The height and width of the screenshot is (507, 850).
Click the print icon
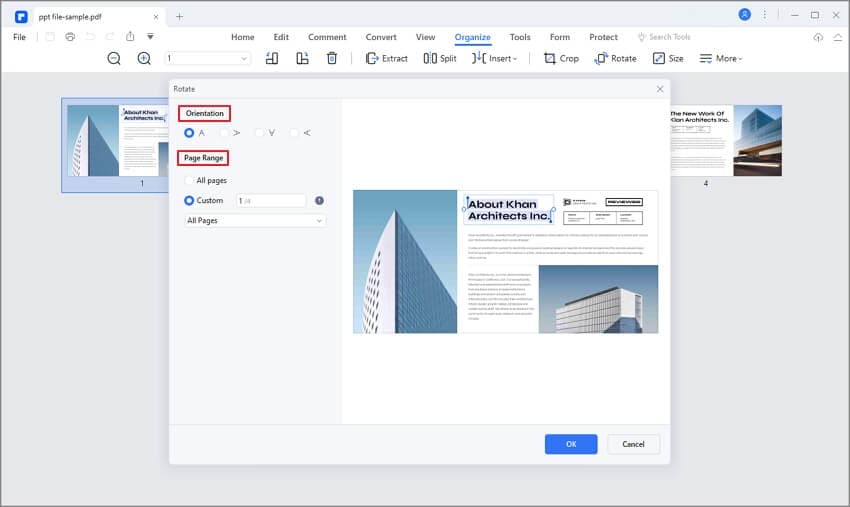tap(70, 37)
